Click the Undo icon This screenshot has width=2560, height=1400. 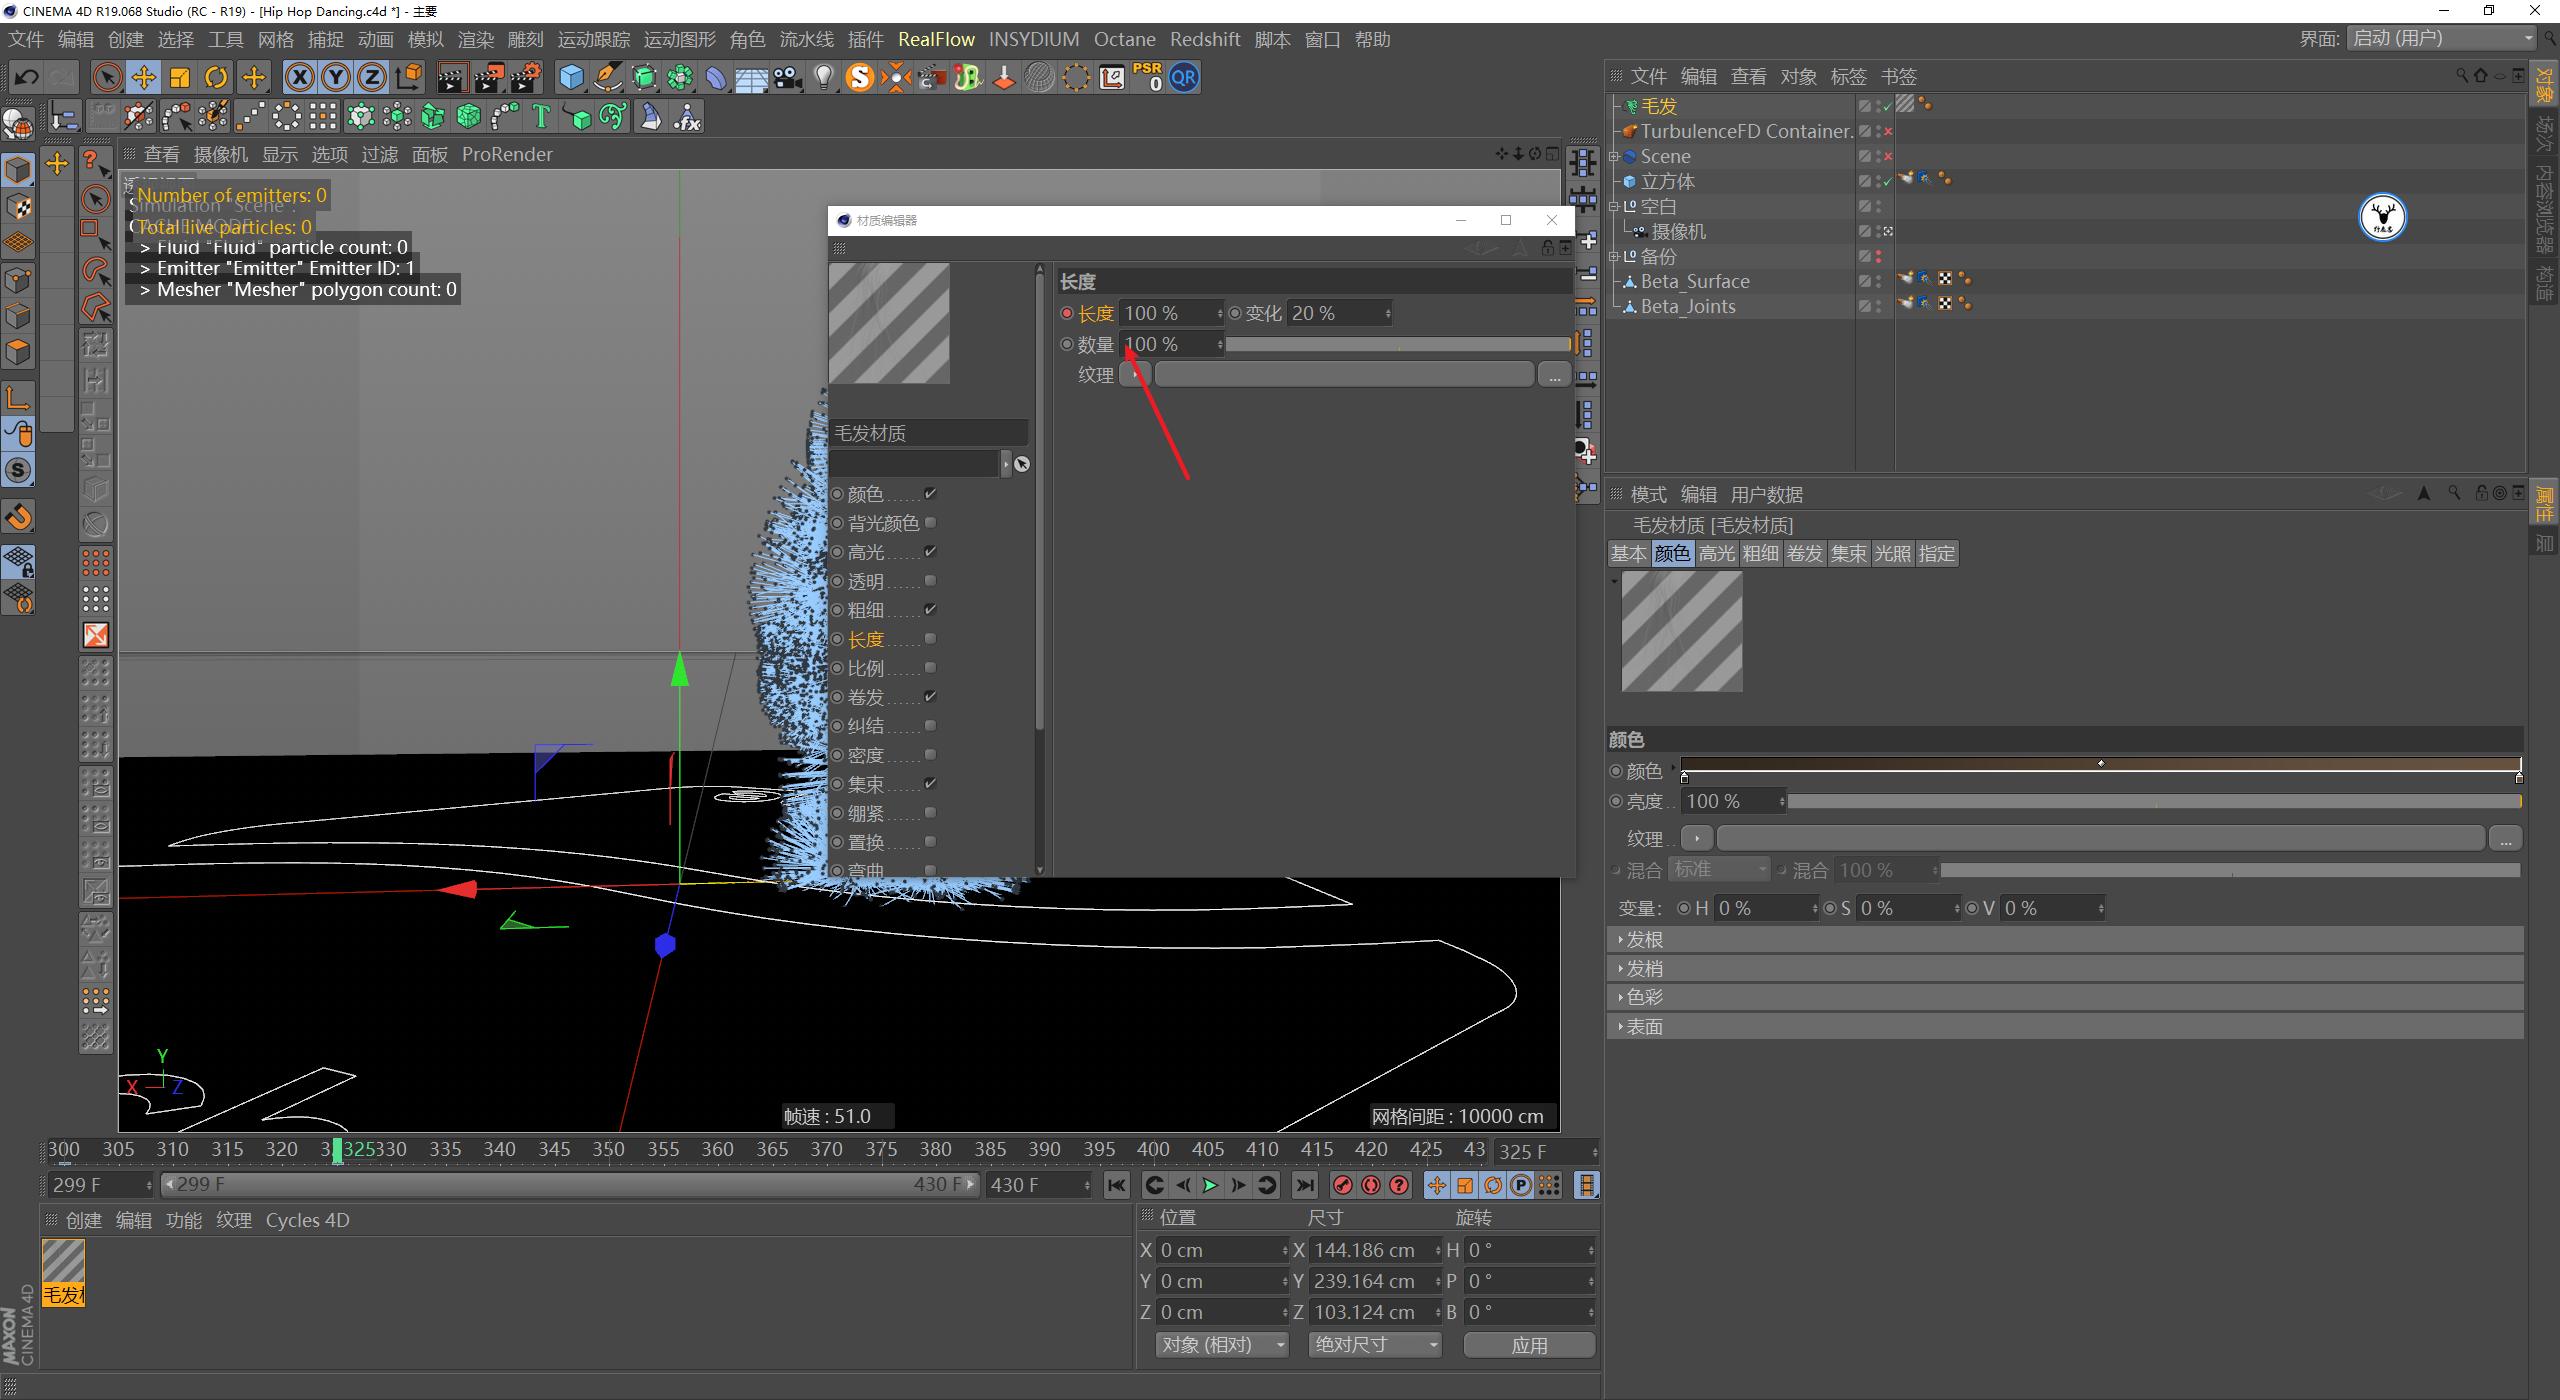point(26,77)
